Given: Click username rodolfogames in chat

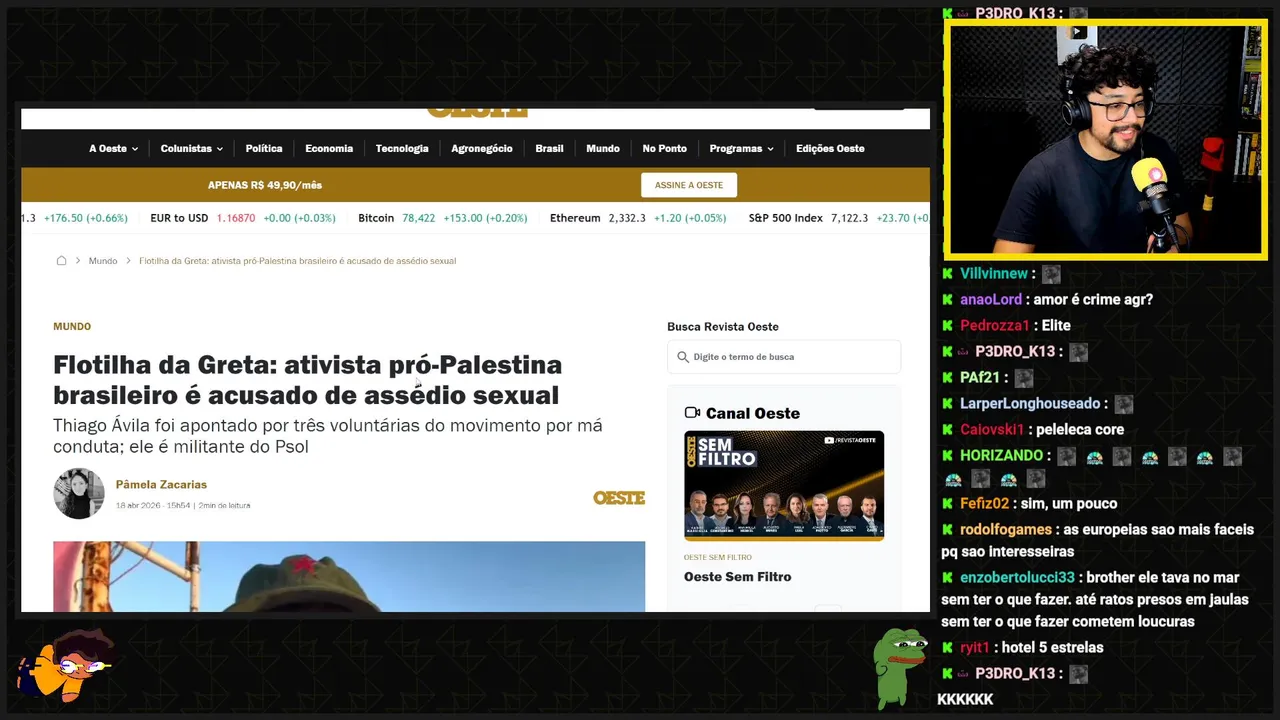Looking at the screenshot, I should pos(1006,529).
